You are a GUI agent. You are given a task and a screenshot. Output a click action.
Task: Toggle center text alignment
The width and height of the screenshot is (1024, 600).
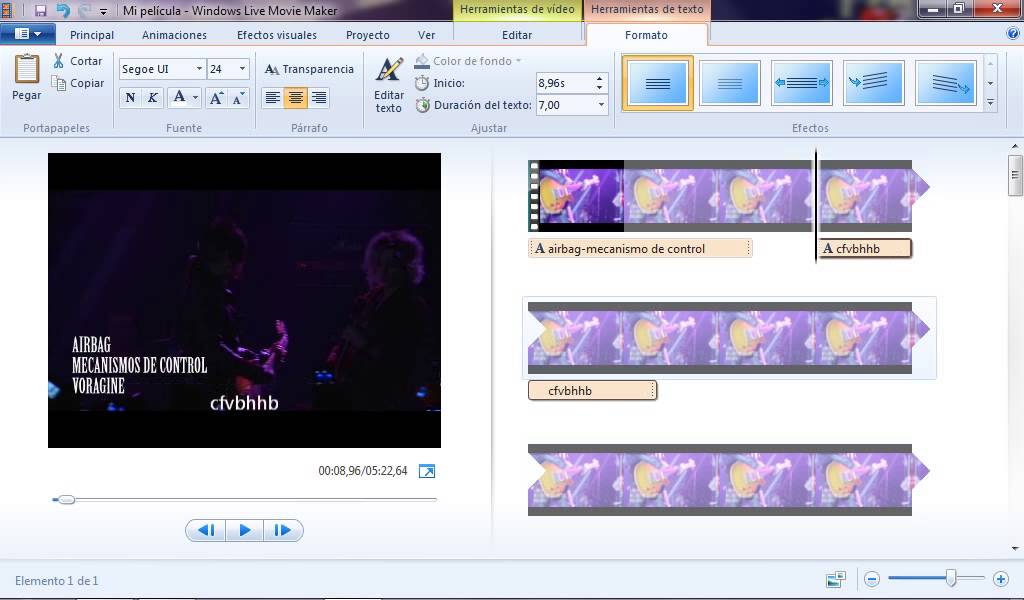(x=295, y=98)
